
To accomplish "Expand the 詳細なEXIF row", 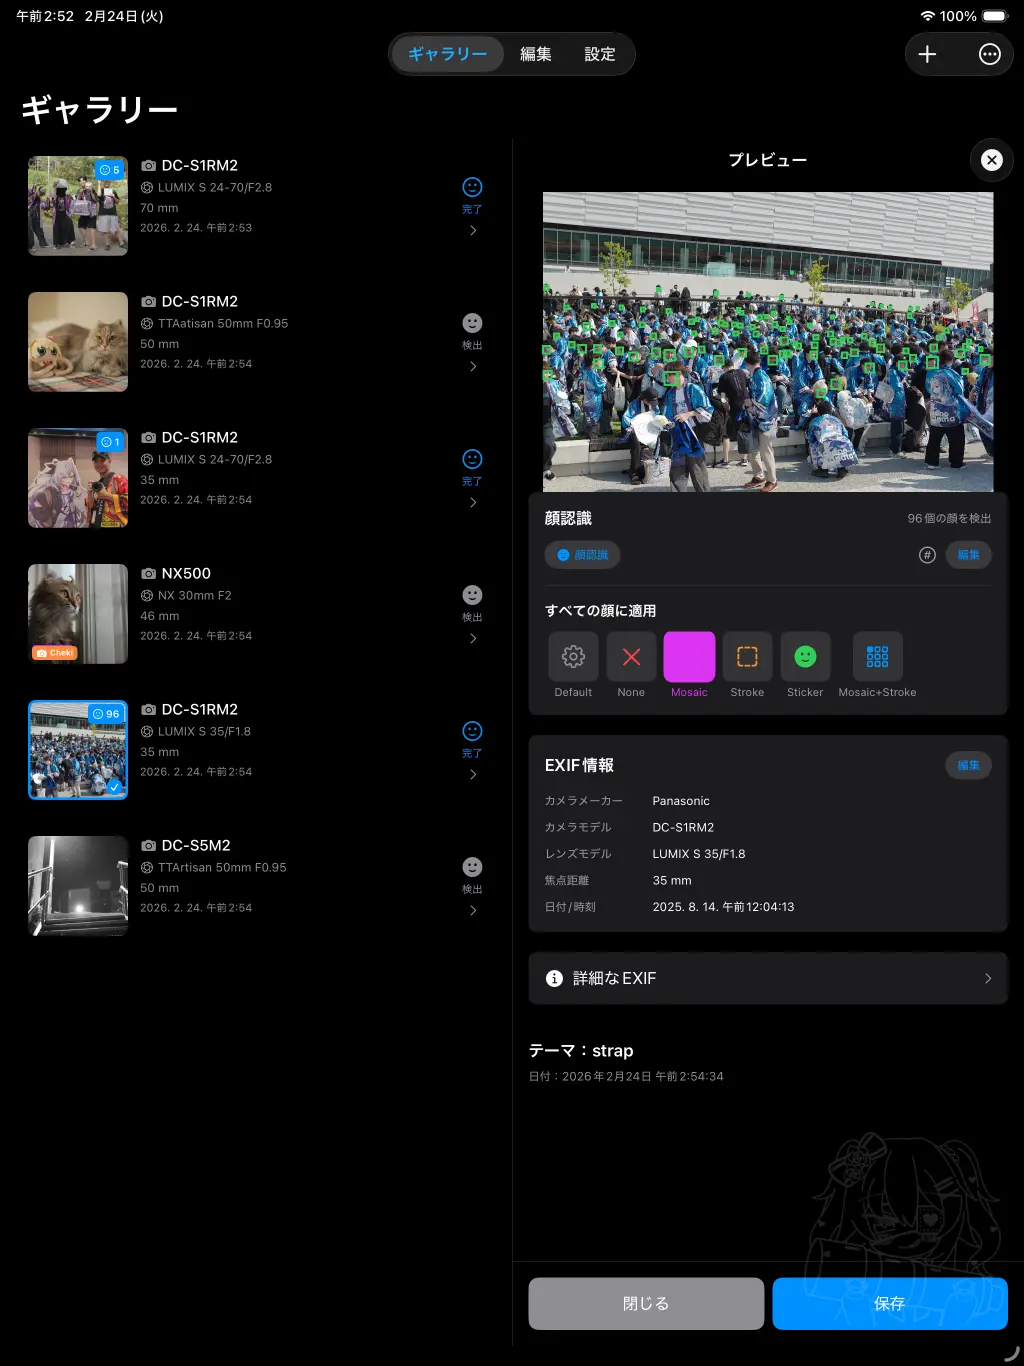I will tap(768, 978).
